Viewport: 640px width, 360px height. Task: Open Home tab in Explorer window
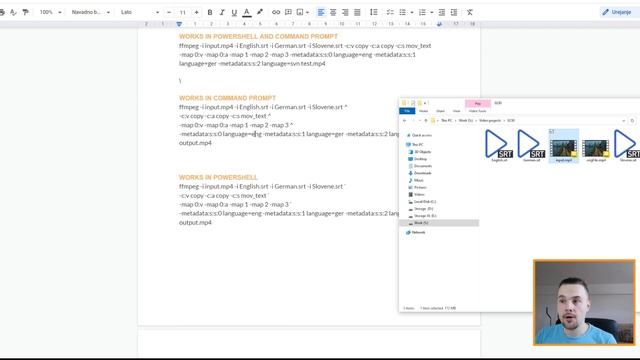click(x=424, y=111)
